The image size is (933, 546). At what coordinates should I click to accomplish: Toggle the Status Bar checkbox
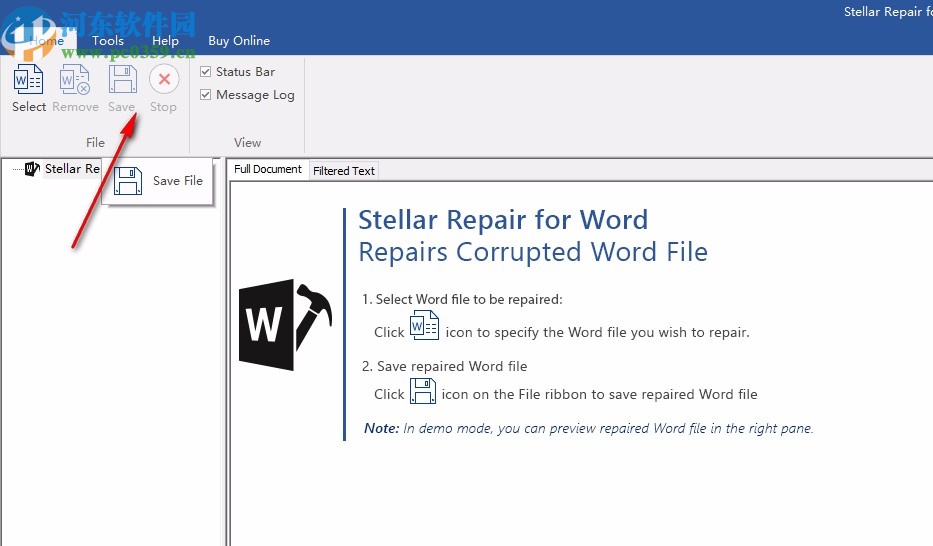pos(206,71)
